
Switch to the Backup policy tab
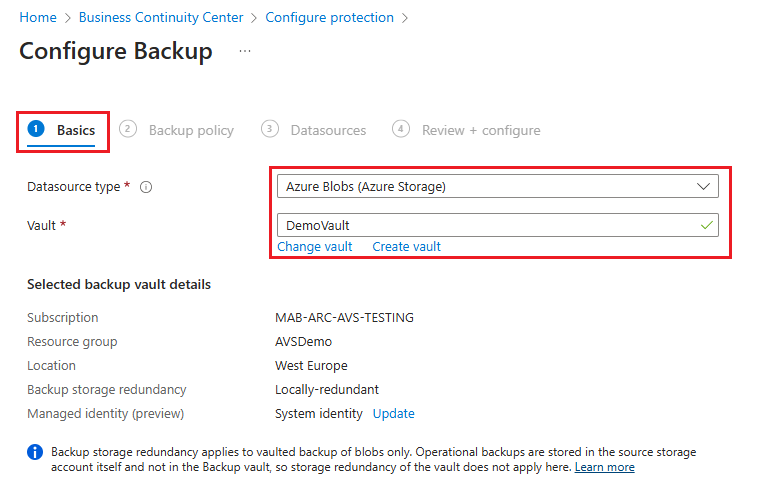click(190, 130)
